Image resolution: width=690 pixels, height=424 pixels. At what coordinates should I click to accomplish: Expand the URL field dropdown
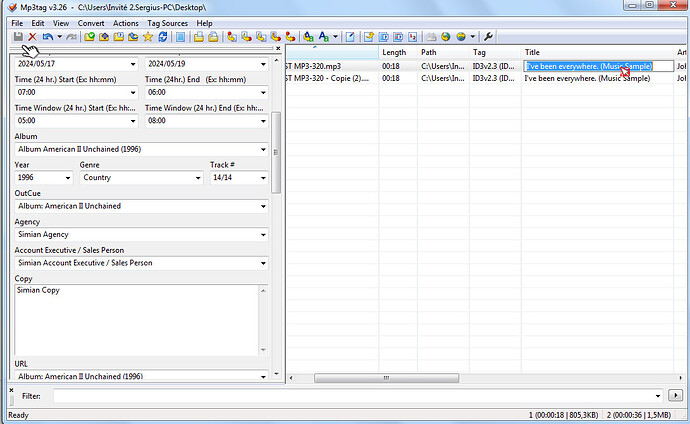(263, 376)
